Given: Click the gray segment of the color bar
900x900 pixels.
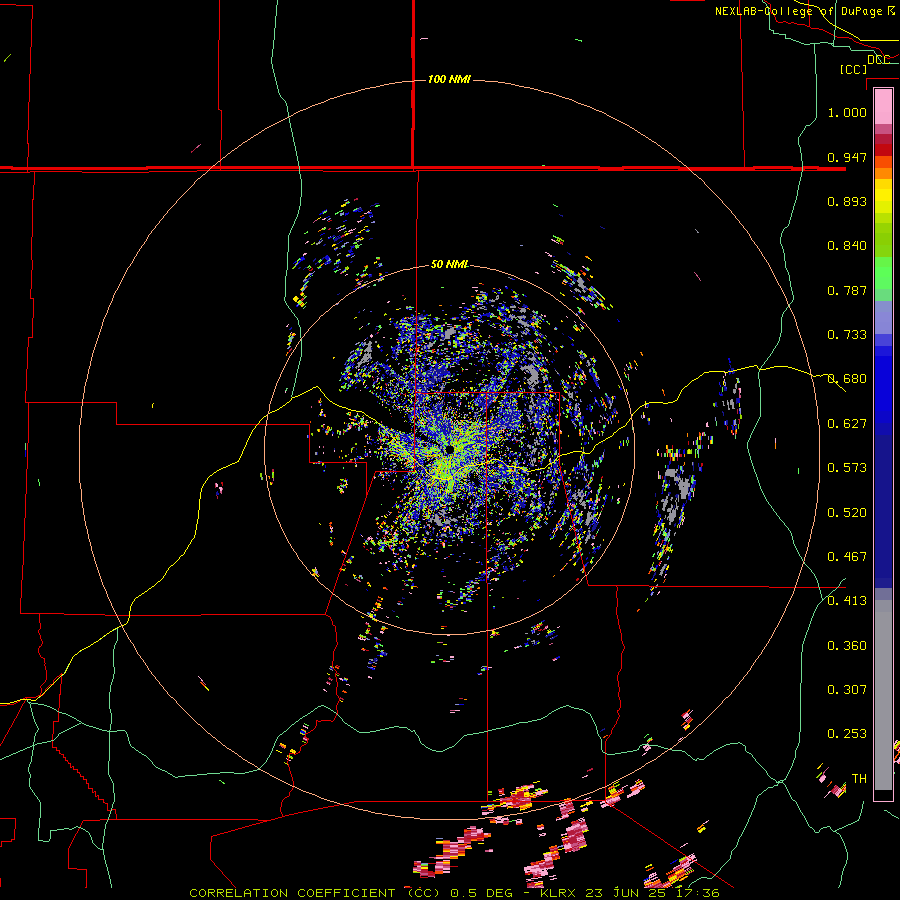Looking at the screenshot, I should pos(883,695).
